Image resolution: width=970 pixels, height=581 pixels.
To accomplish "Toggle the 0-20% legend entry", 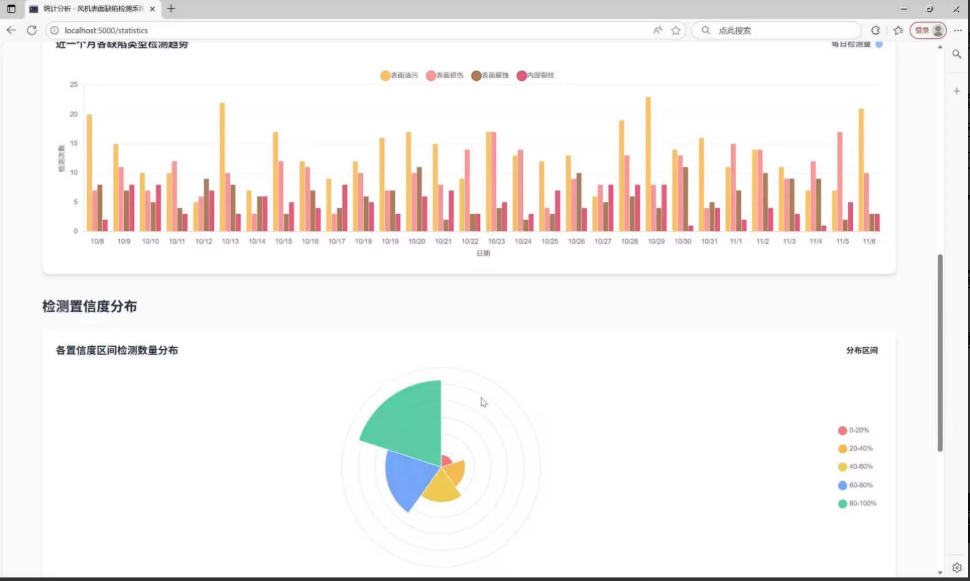I will [853, 430].
